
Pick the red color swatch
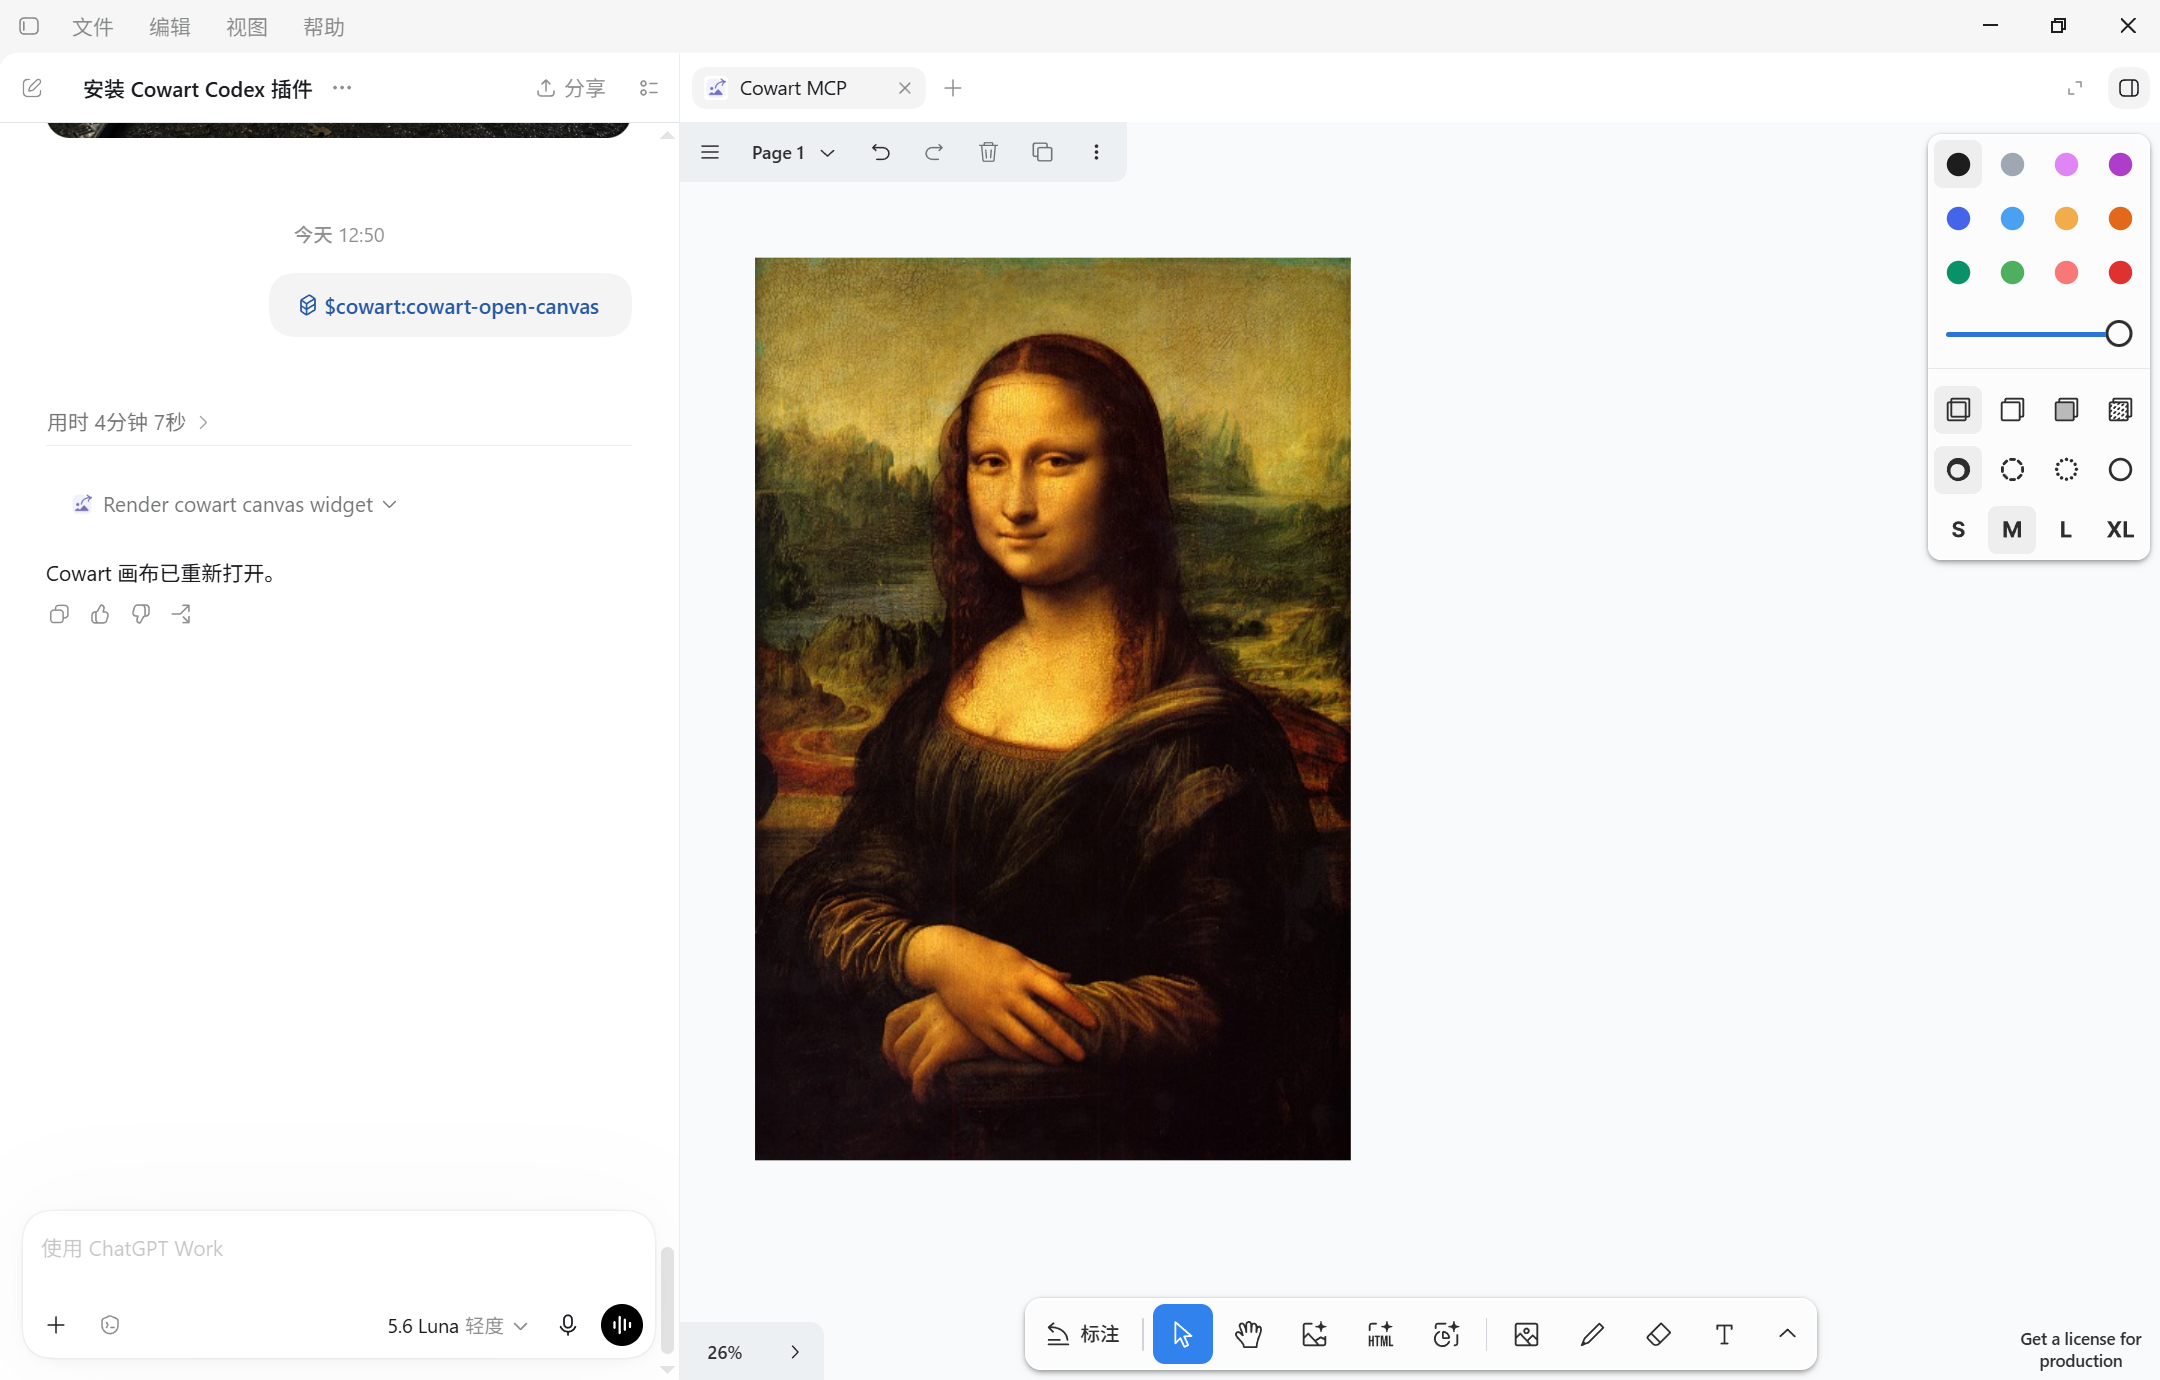click(x=2120, y=272)
